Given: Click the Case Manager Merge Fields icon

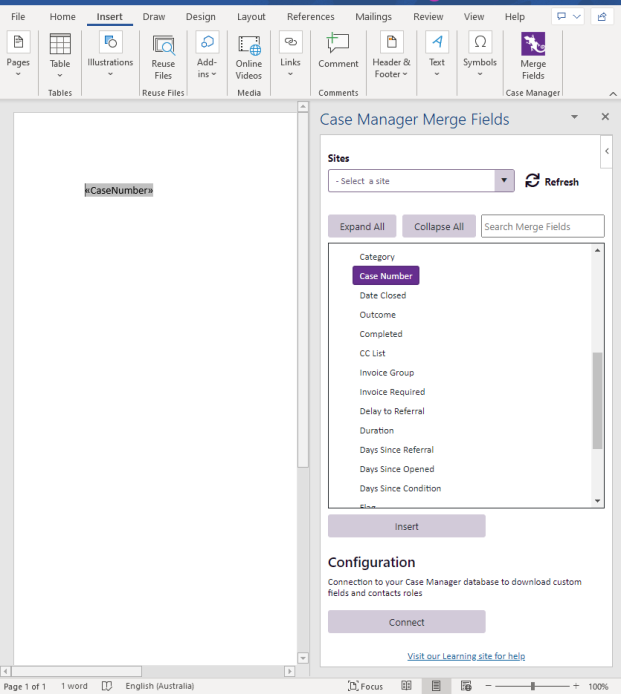Looking at the screenshot, I should click(x=533, y=44).
